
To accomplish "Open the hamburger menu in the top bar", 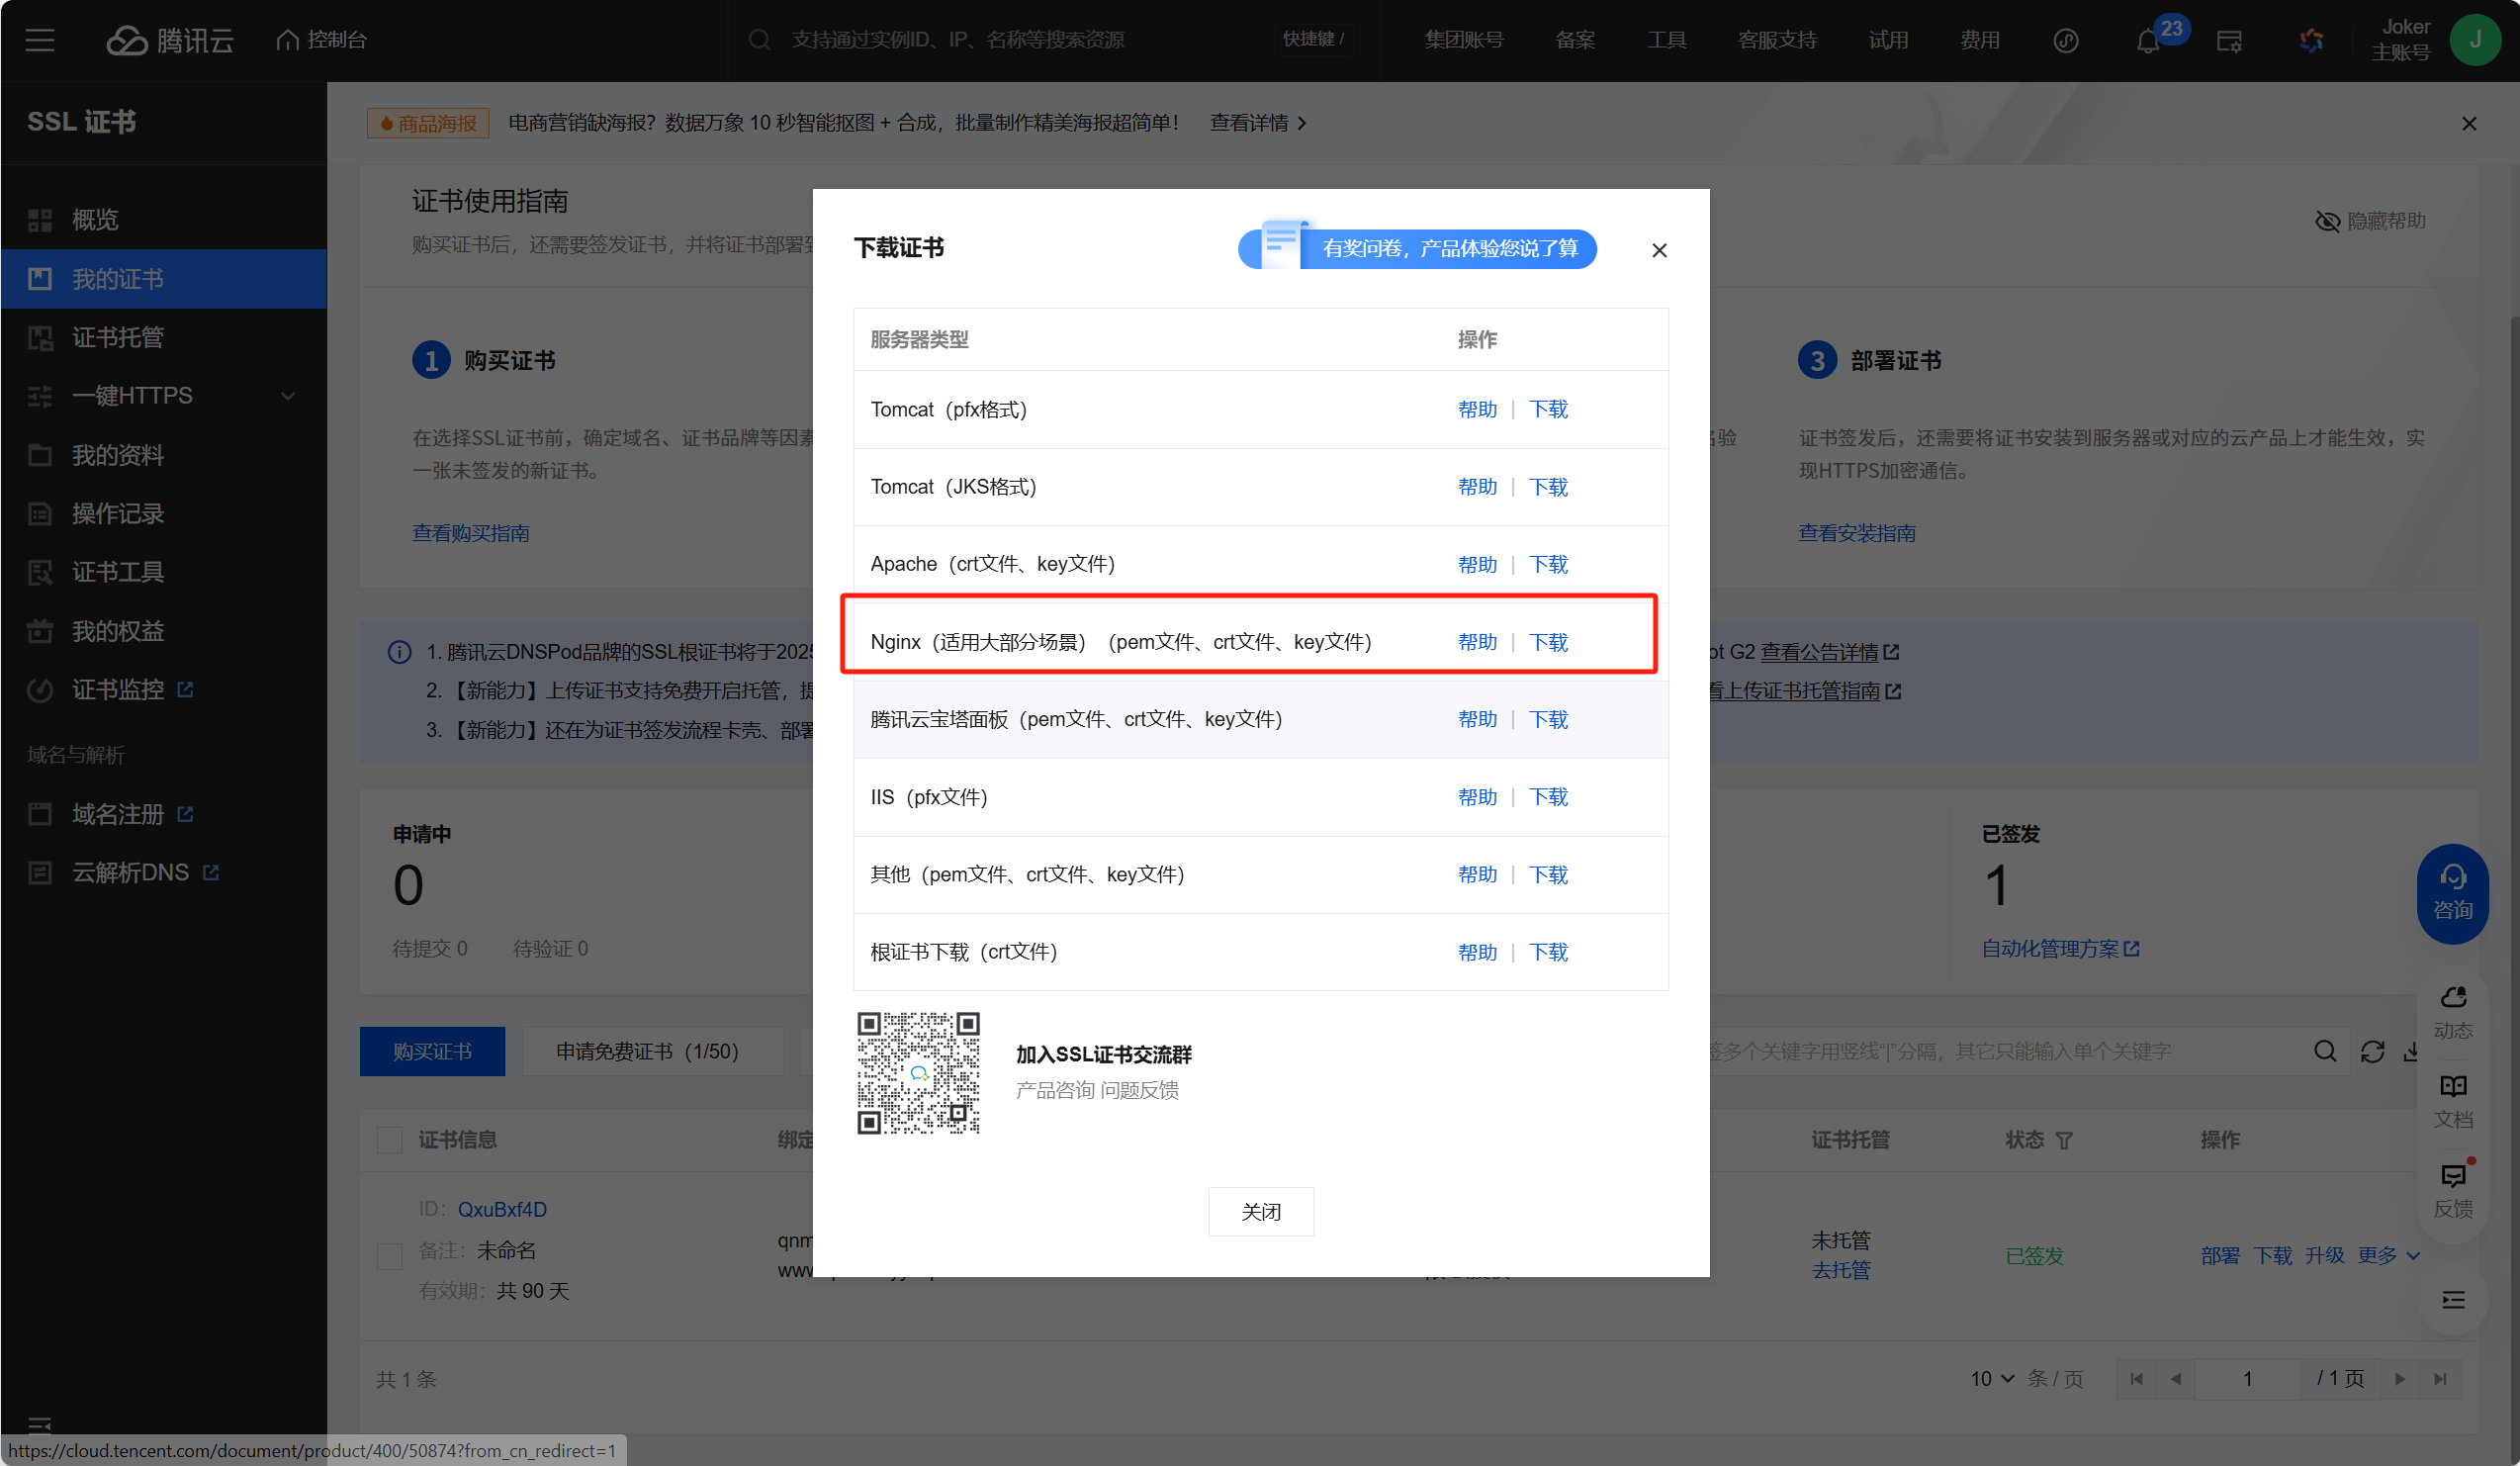I will point(40,40).
